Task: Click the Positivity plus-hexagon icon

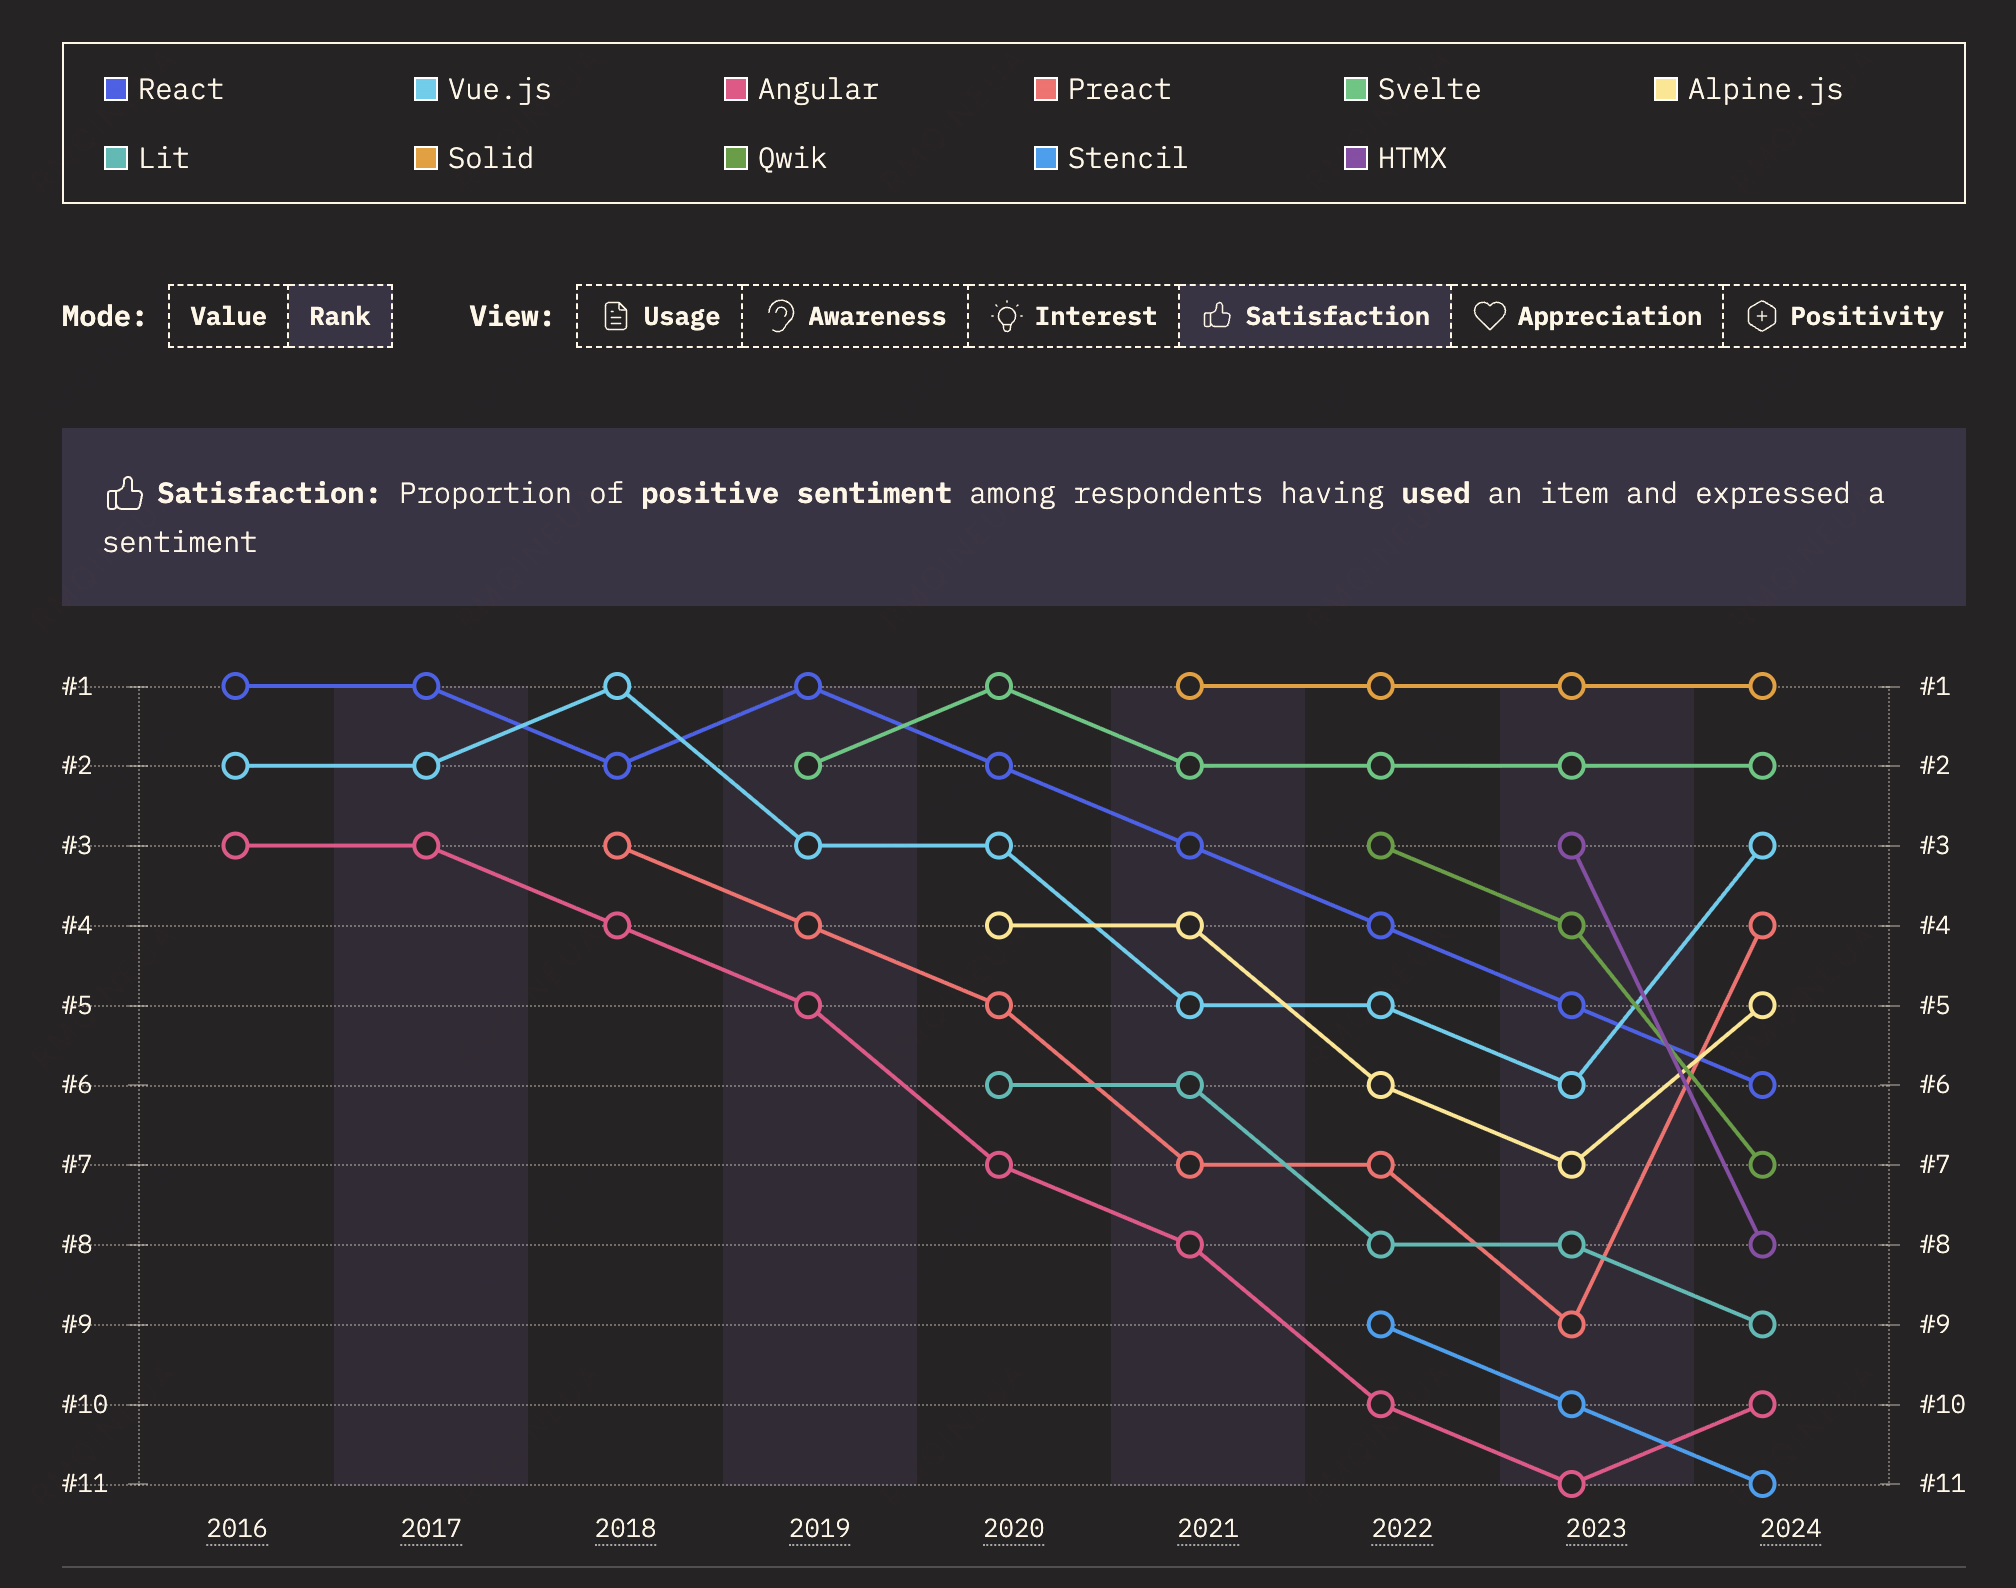Action: [1761, 316]
